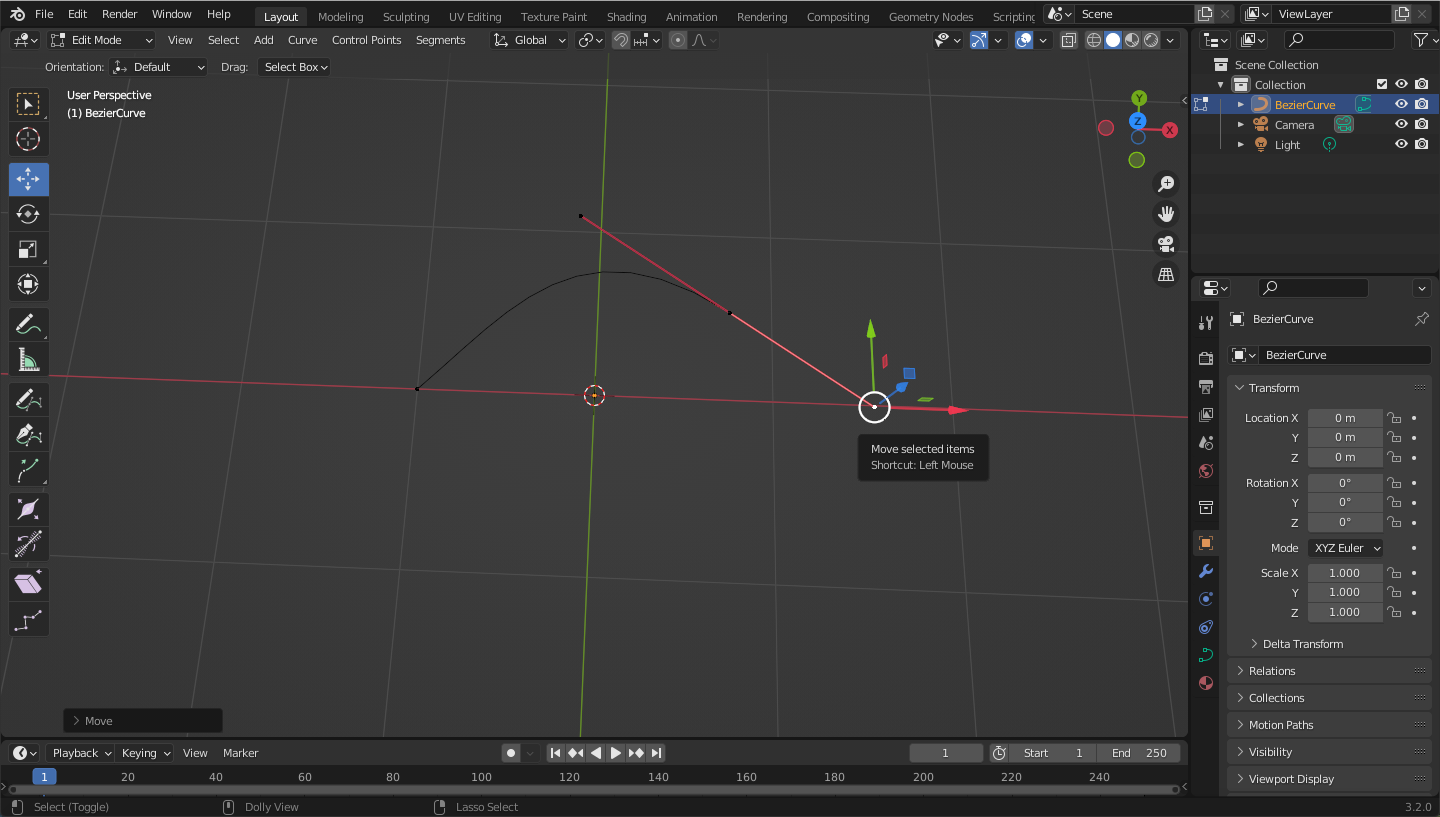Open the Tool properties tab
Image resolution: width=1440 pixels, height=817 pixels.
[1206, 322]
